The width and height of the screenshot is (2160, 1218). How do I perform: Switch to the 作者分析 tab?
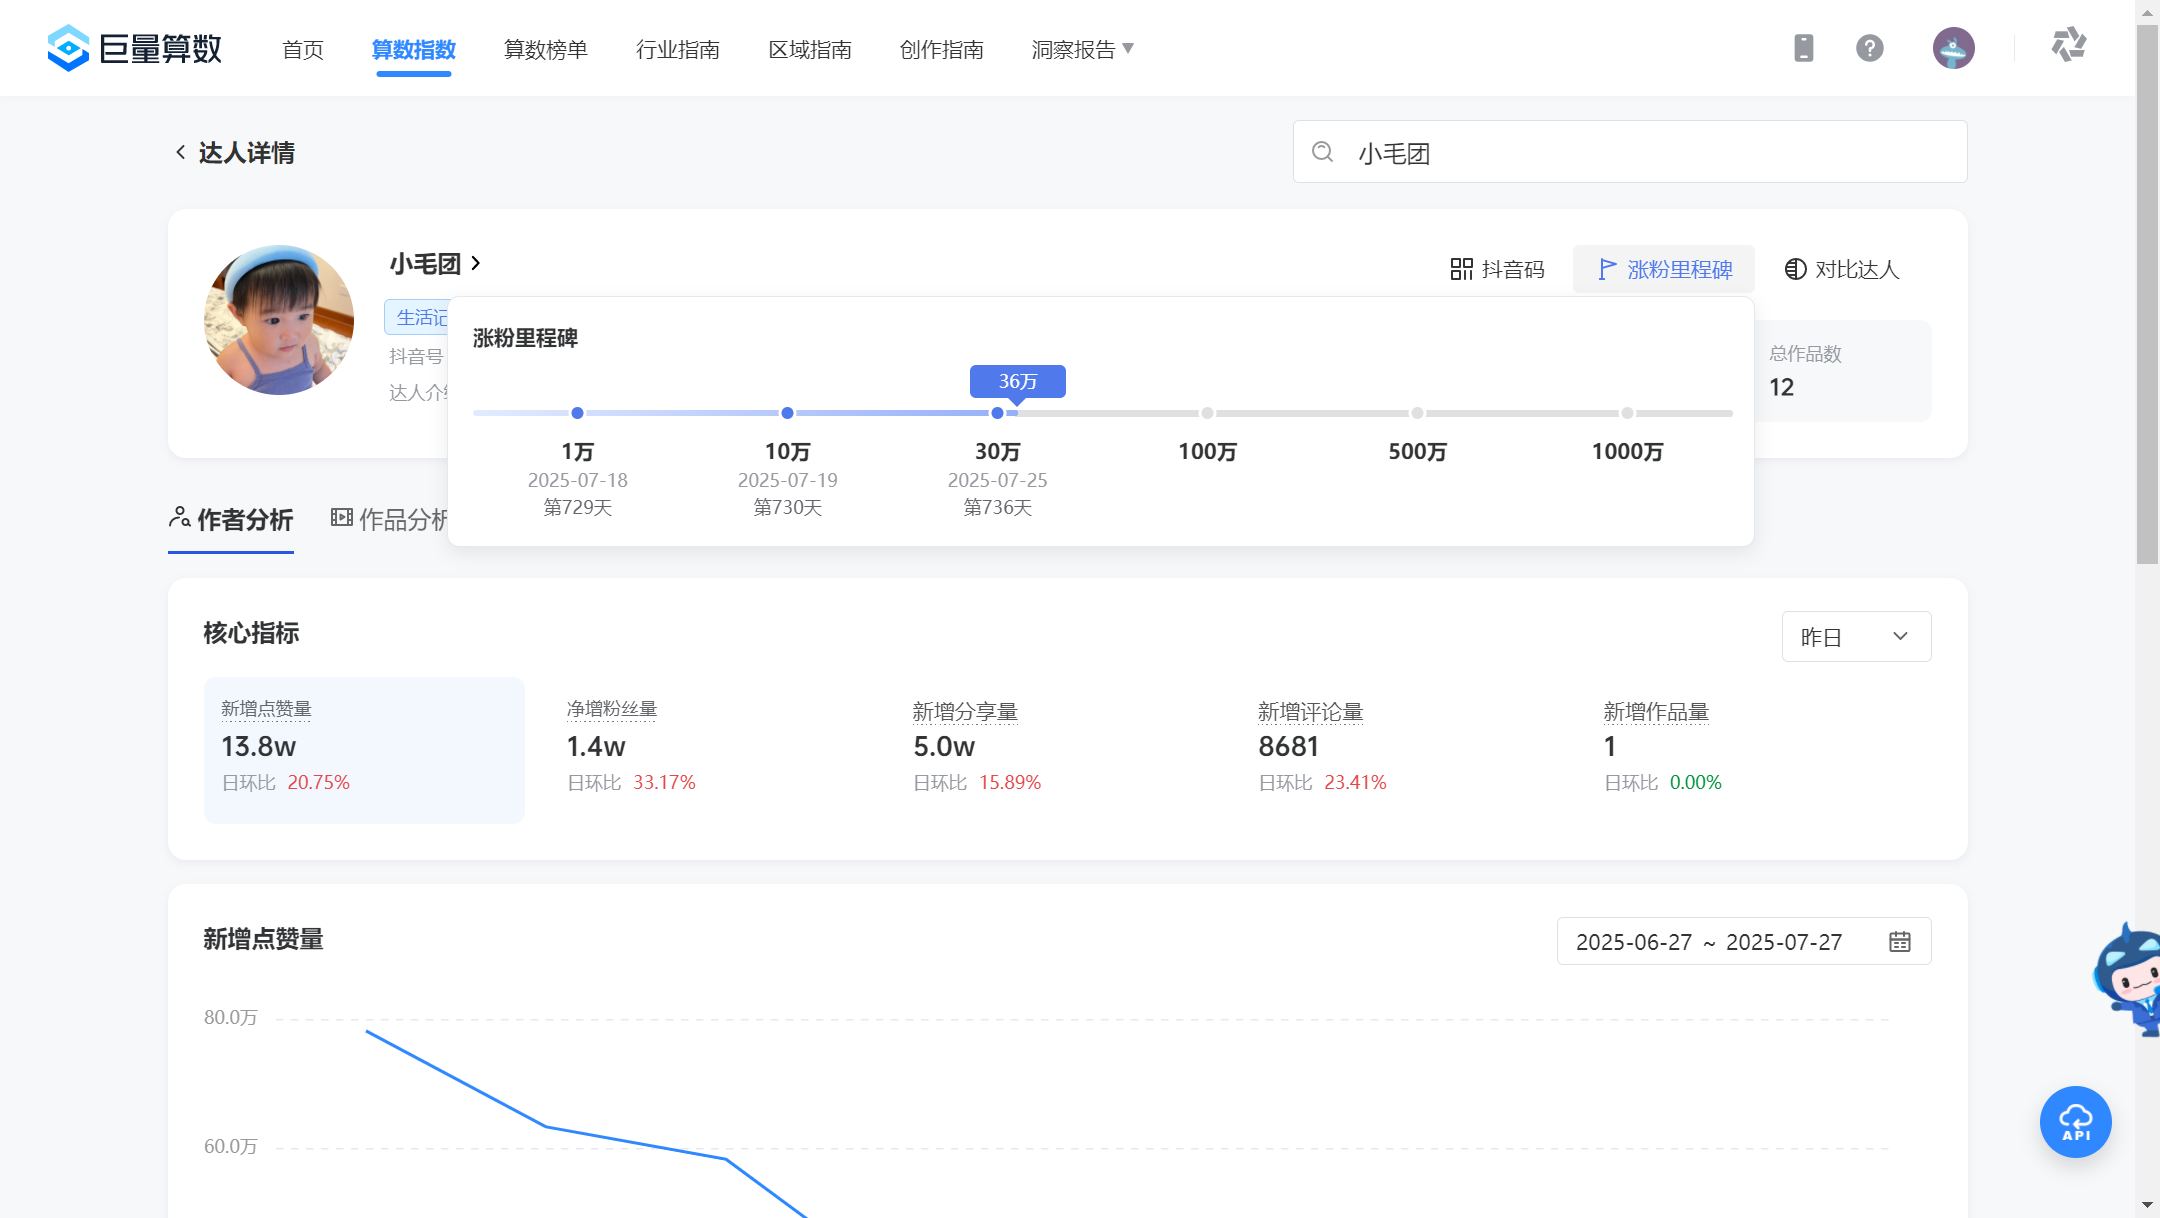point(231,520)
